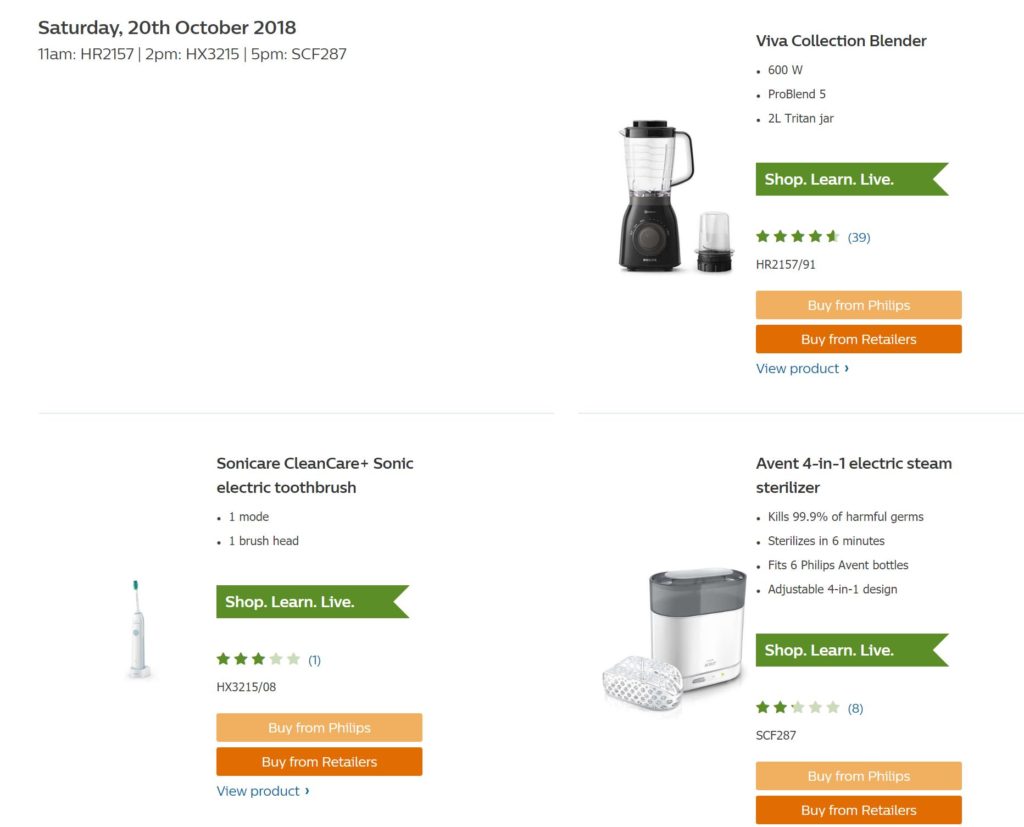
Task: Click Buy from Philips for the blender
Action: 858,305
